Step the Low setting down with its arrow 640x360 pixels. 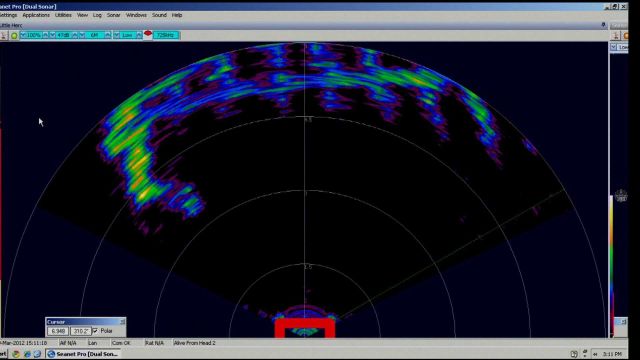(x=117, y=36)
